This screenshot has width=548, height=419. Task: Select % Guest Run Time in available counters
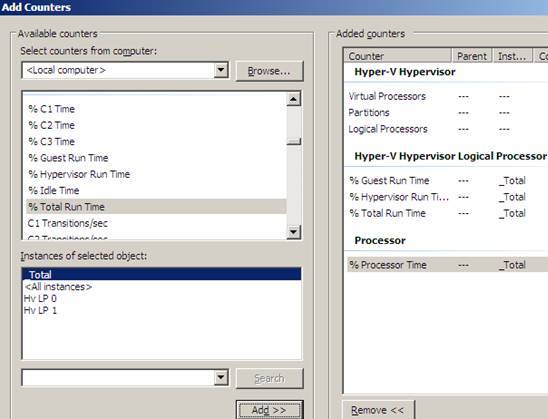click(156, 158)
